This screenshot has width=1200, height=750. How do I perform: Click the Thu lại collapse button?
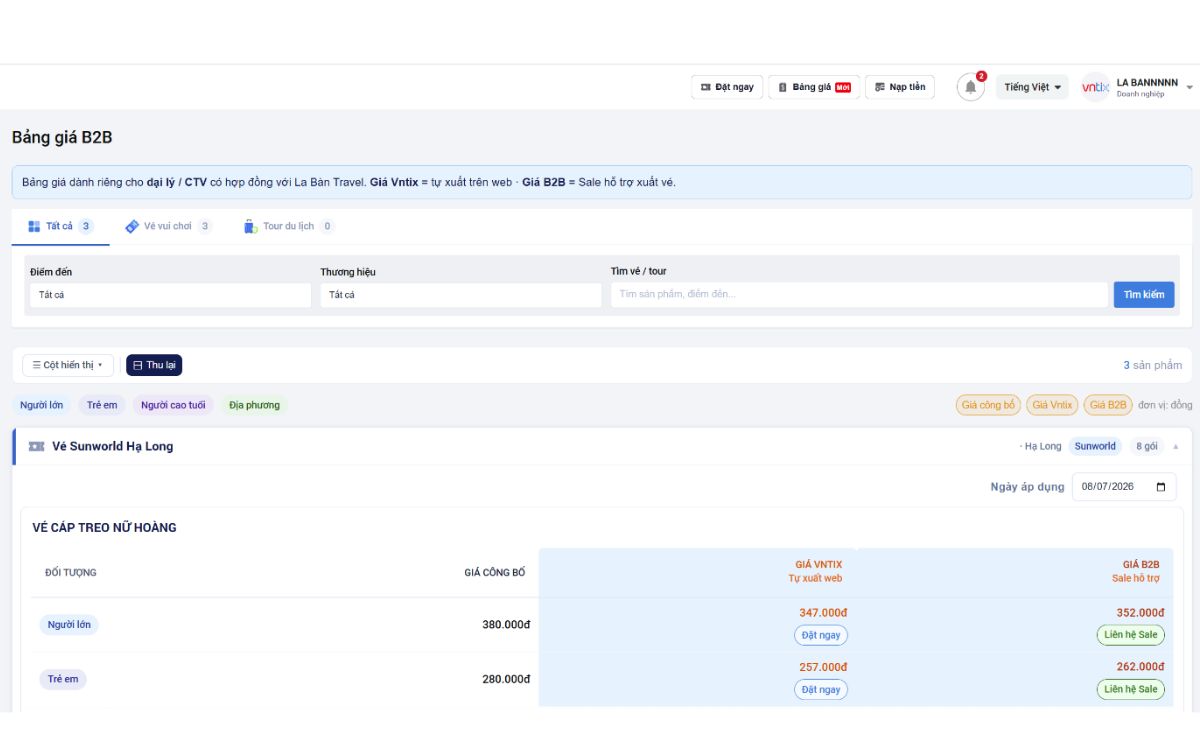[154, 365]
